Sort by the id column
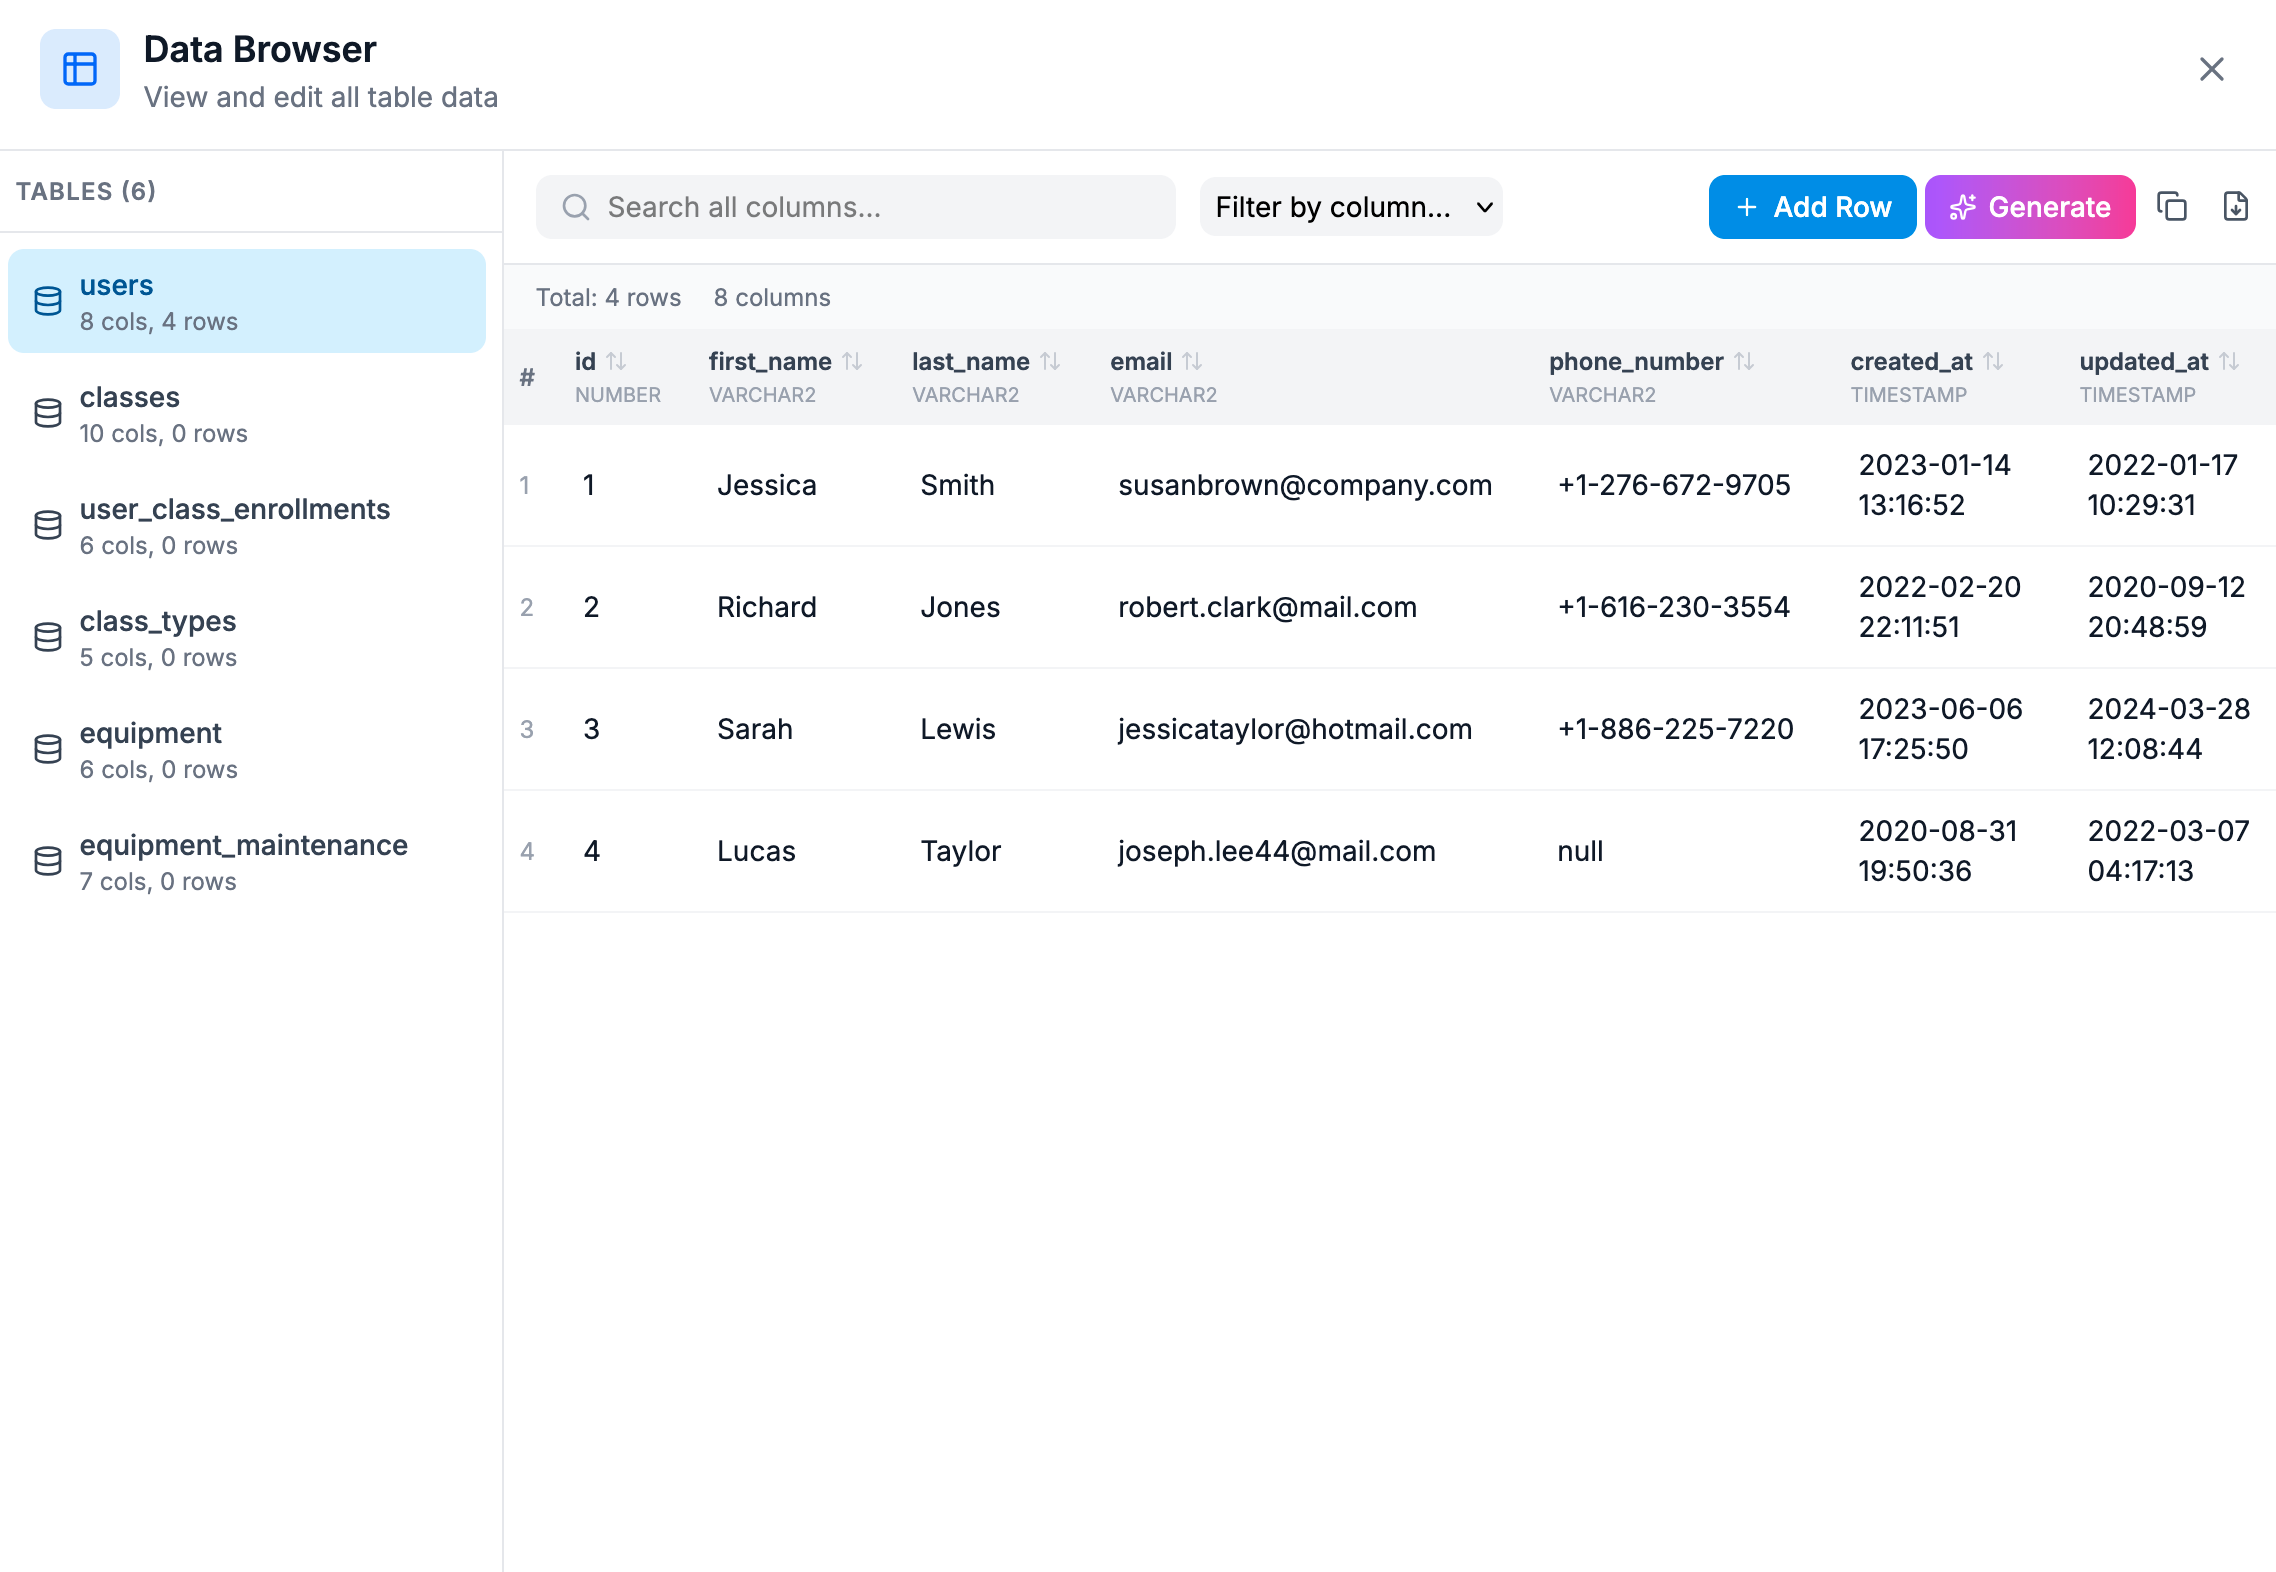The width and height of the screenshot is (2276, 1572). [x=616, y=361]
